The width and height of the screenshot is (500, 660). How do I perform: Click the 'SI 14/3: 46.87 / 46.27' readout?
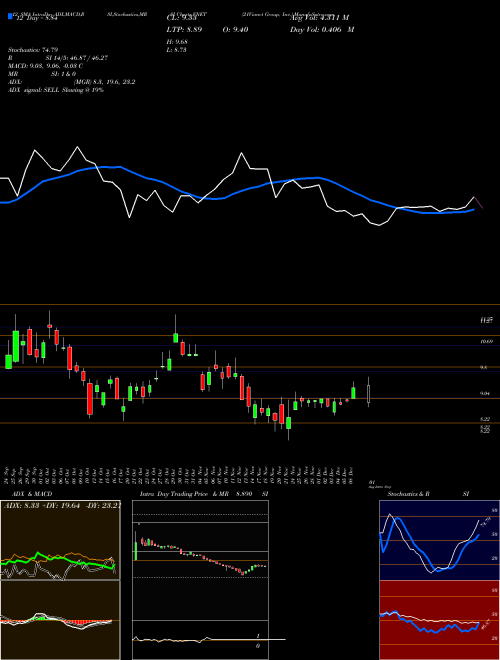[77, 57]
